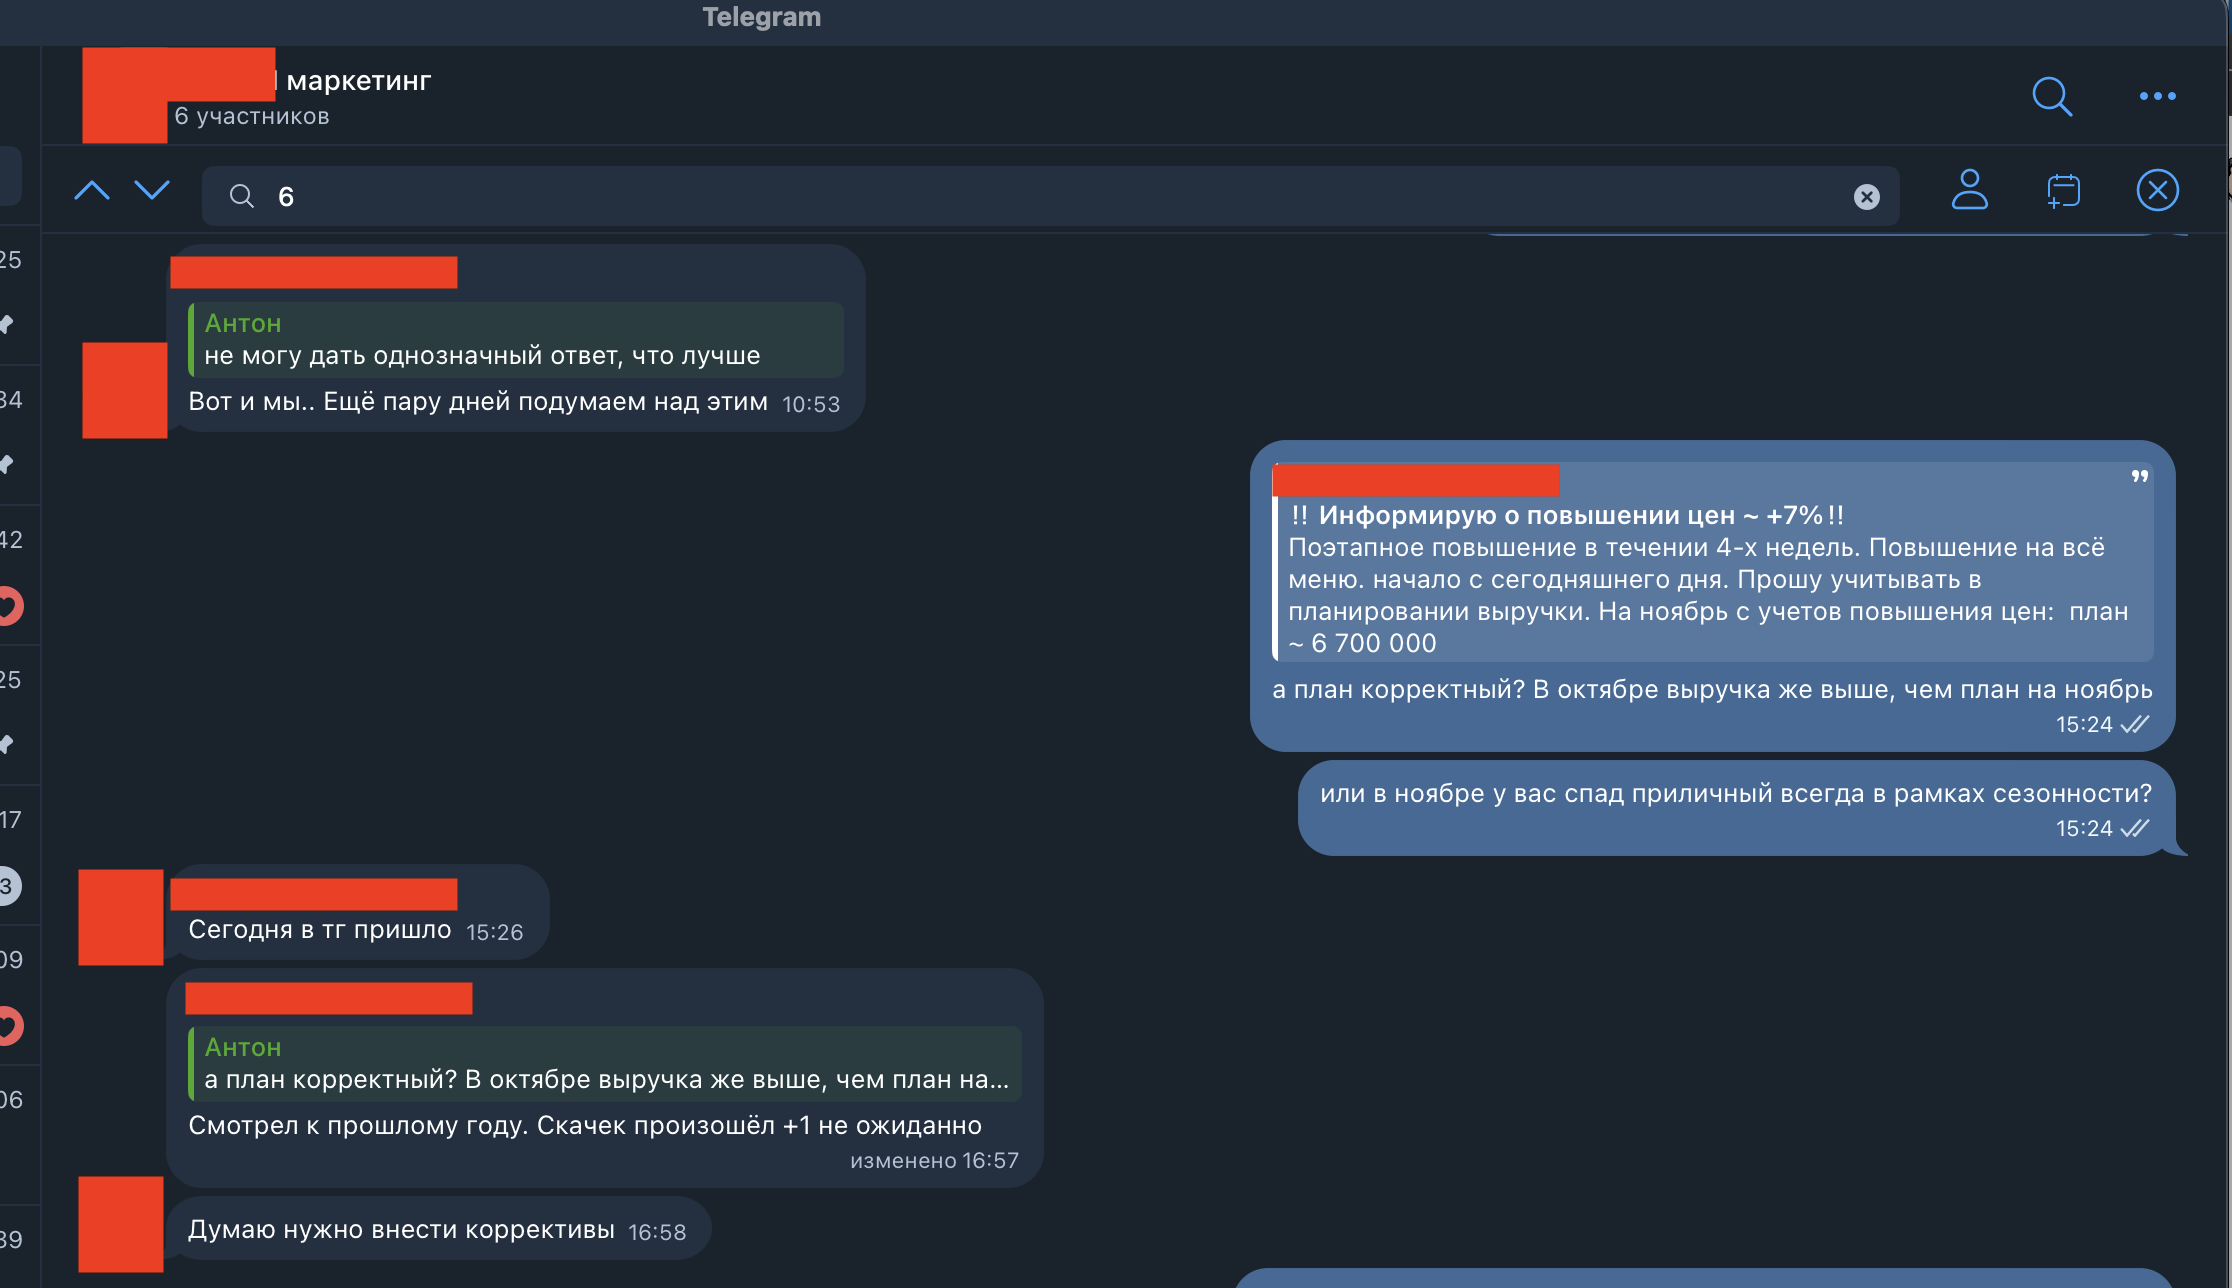
Task: Open sender avatar beside Думаю нужно внести коррективы
Action: point(121,1224)
